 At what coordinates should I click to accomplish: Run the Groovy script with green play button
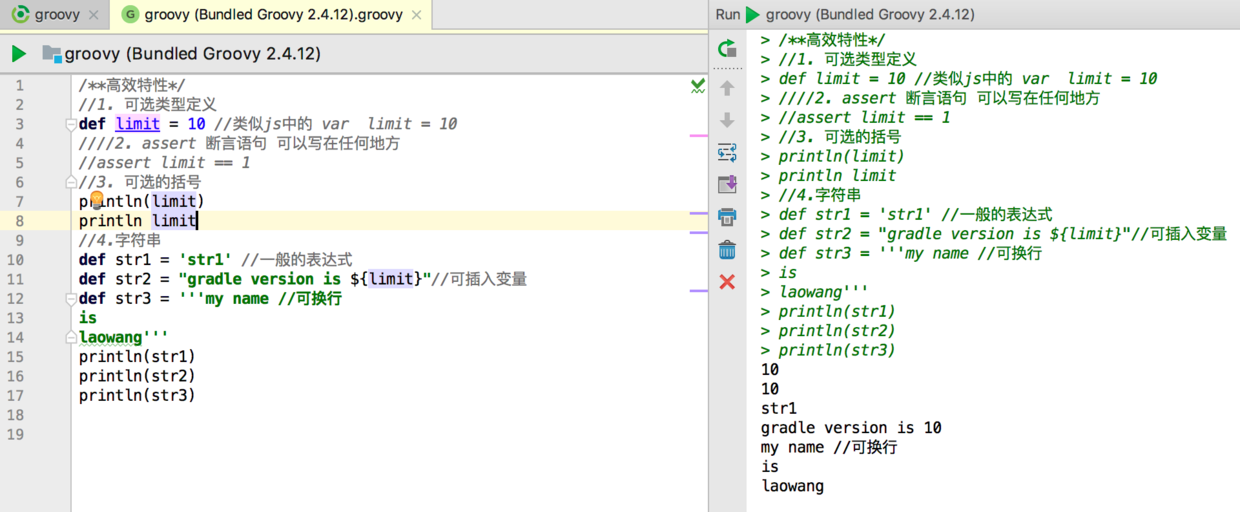click(18, 54)
